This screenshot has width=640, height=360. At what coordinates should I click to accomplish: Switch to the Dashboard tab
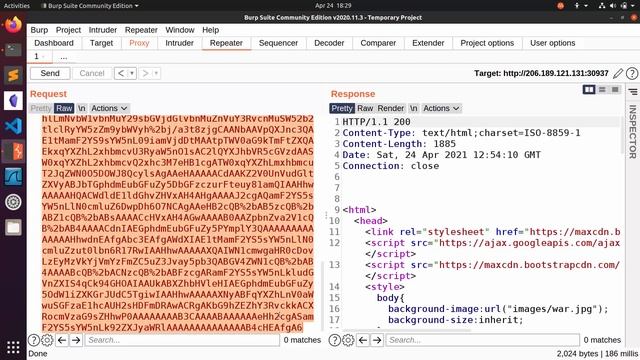click(54, 43)
